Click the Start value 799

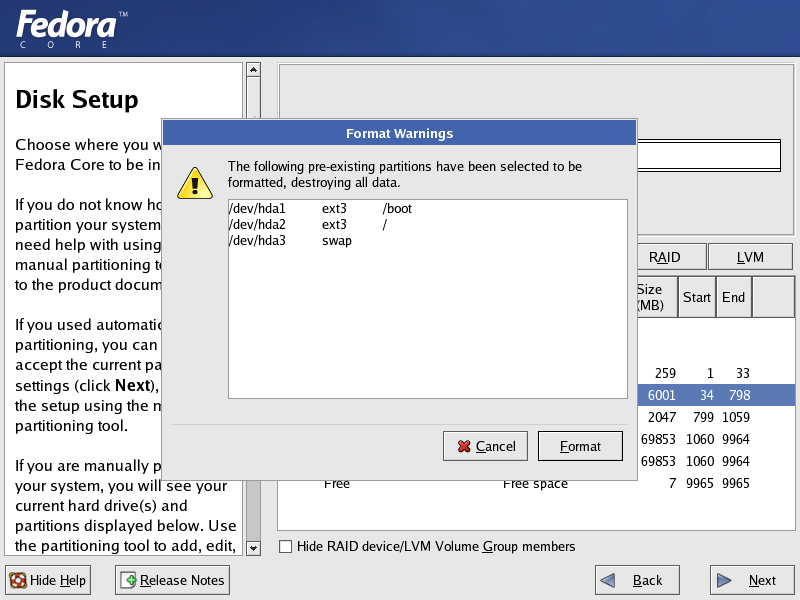(703, 417)
